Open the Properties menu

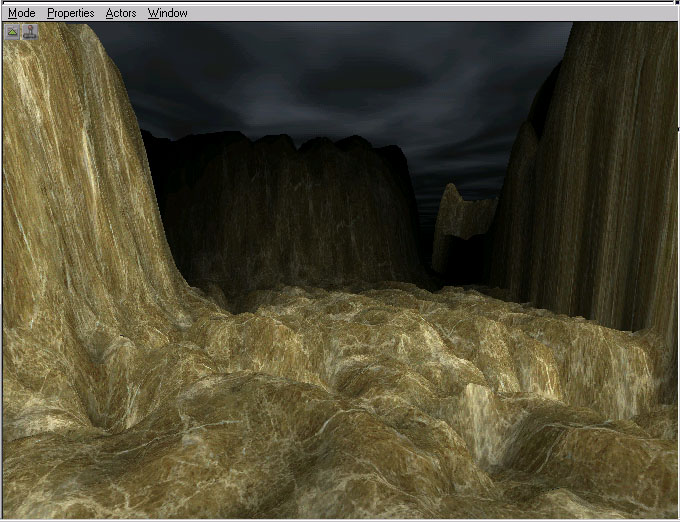[x=71, y=13]
